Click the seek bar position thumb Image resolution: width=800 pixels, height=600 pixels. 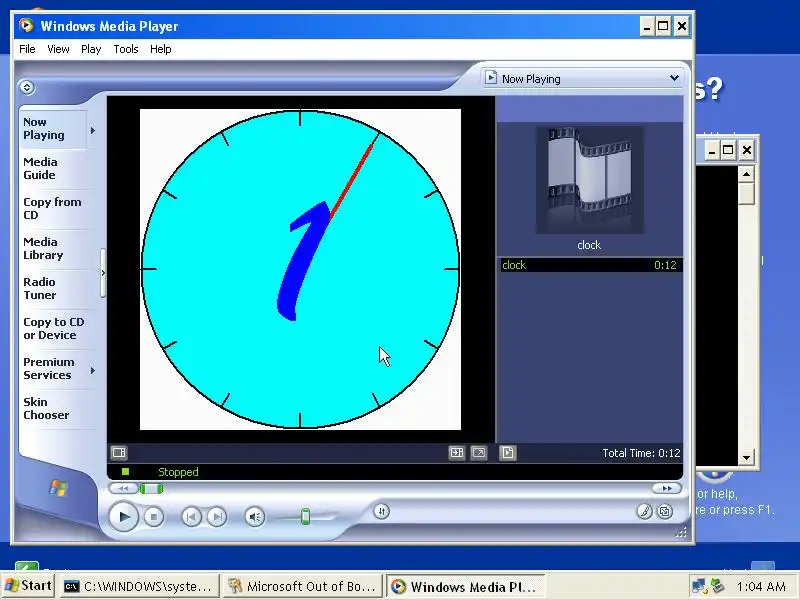click(x=152, y=489)
